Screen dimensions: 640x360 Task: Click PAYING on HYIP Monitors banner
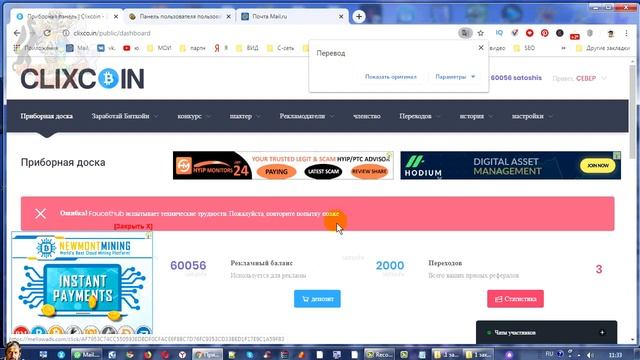coord(276,172)
